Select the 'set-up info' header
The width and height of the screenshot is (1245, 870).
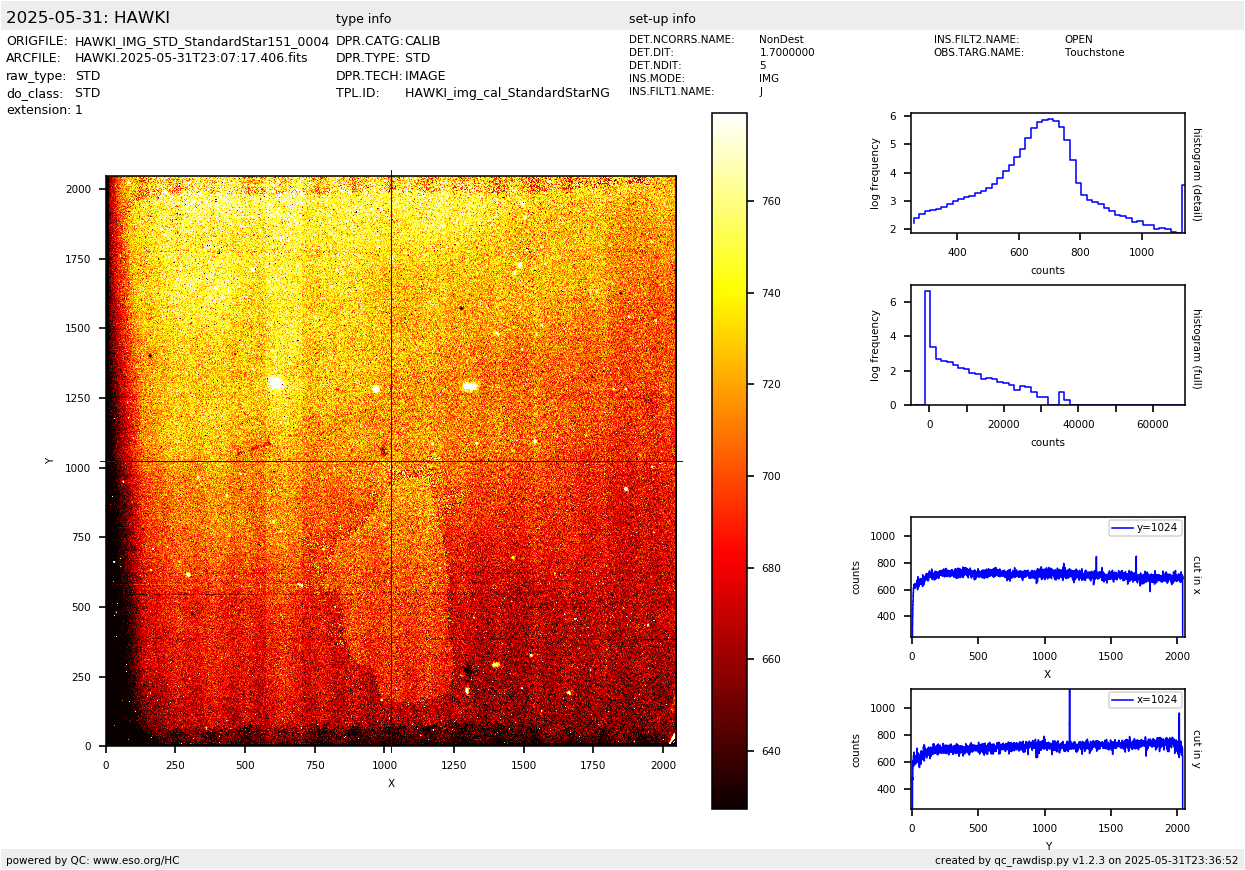[x=662, y=19]
